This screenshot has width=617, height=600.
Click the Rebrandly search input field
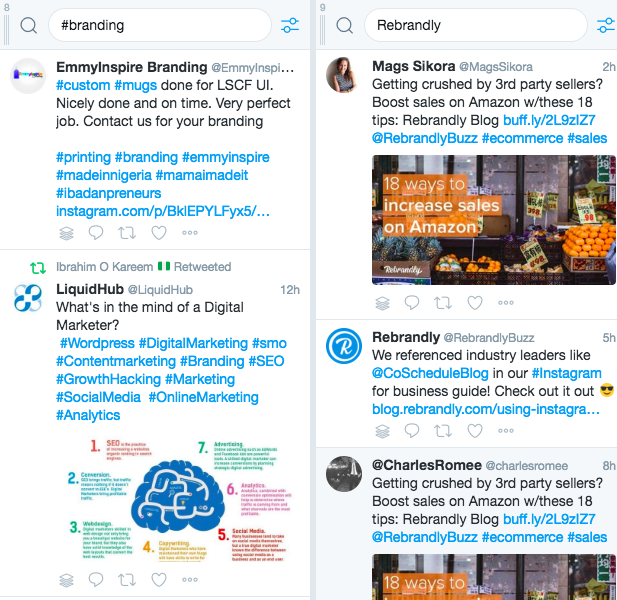(476, 26)
